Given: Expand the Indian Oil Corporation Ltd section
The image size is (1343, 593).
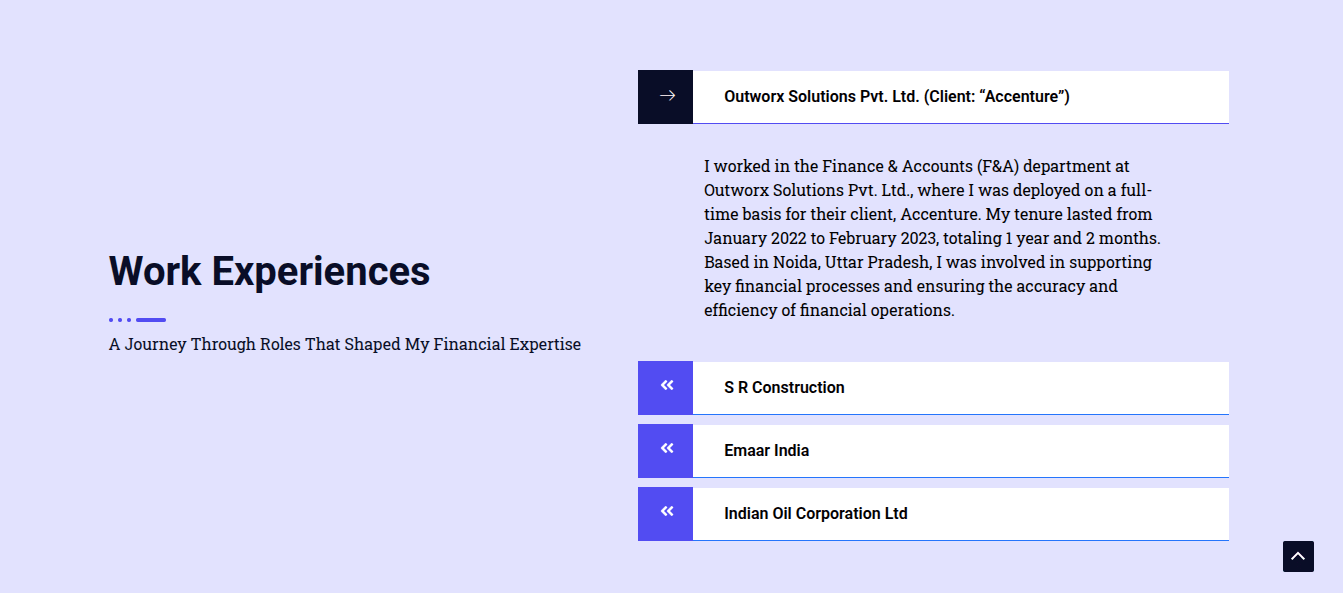Looking at the screenshot, I should (815, 514).
